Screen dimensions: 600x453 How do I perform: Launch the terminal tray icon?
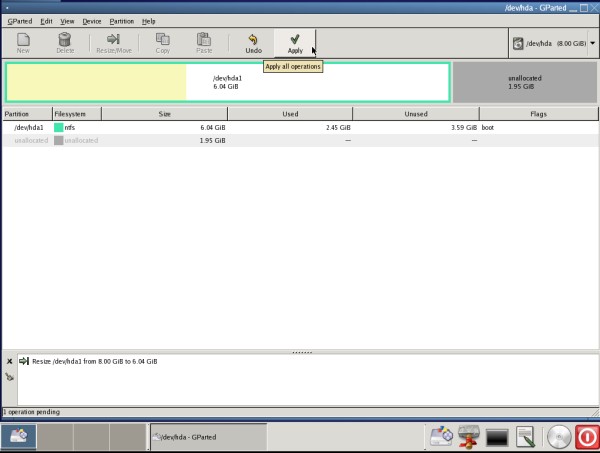pyautogui.click(x=497, y=438)
